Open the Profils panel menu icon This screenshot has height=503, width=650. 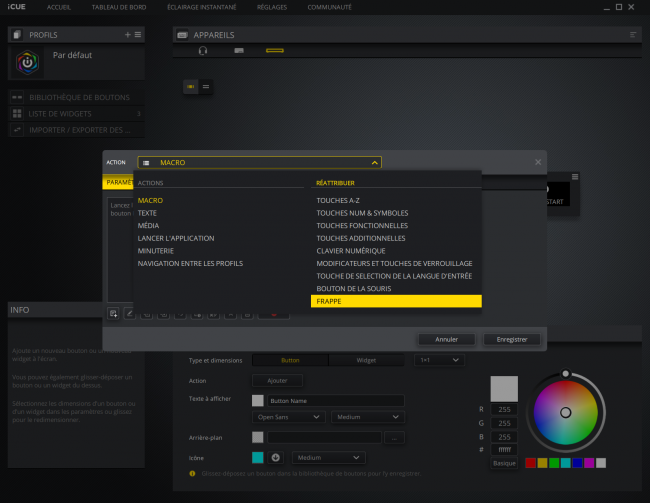(x=138, y=35)
